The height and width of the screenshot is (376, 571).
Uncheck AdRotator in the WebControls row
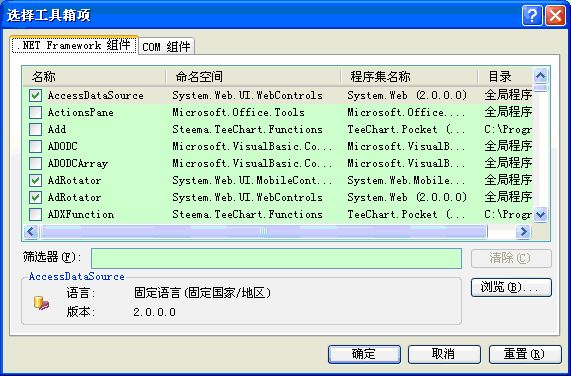(x=35, y=198)
